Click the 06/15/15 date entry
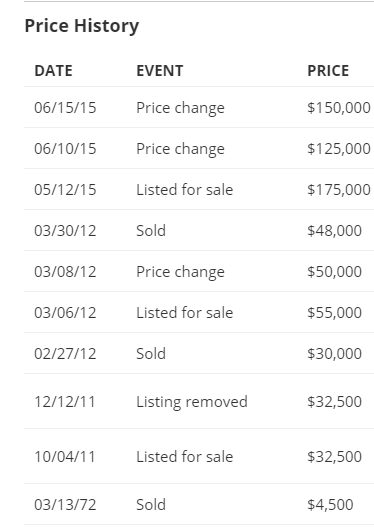The height and width of the screenshot is (528, 374). click(65, 108)
